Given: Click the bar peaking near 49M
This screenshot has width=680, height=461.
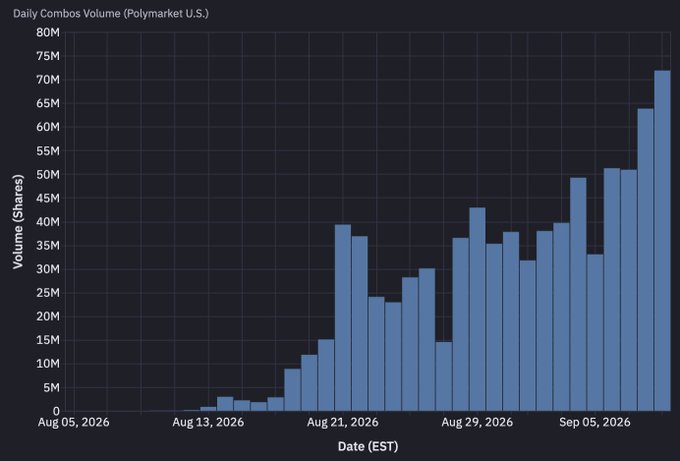Looking at the screenshot, I should point(578,294).
